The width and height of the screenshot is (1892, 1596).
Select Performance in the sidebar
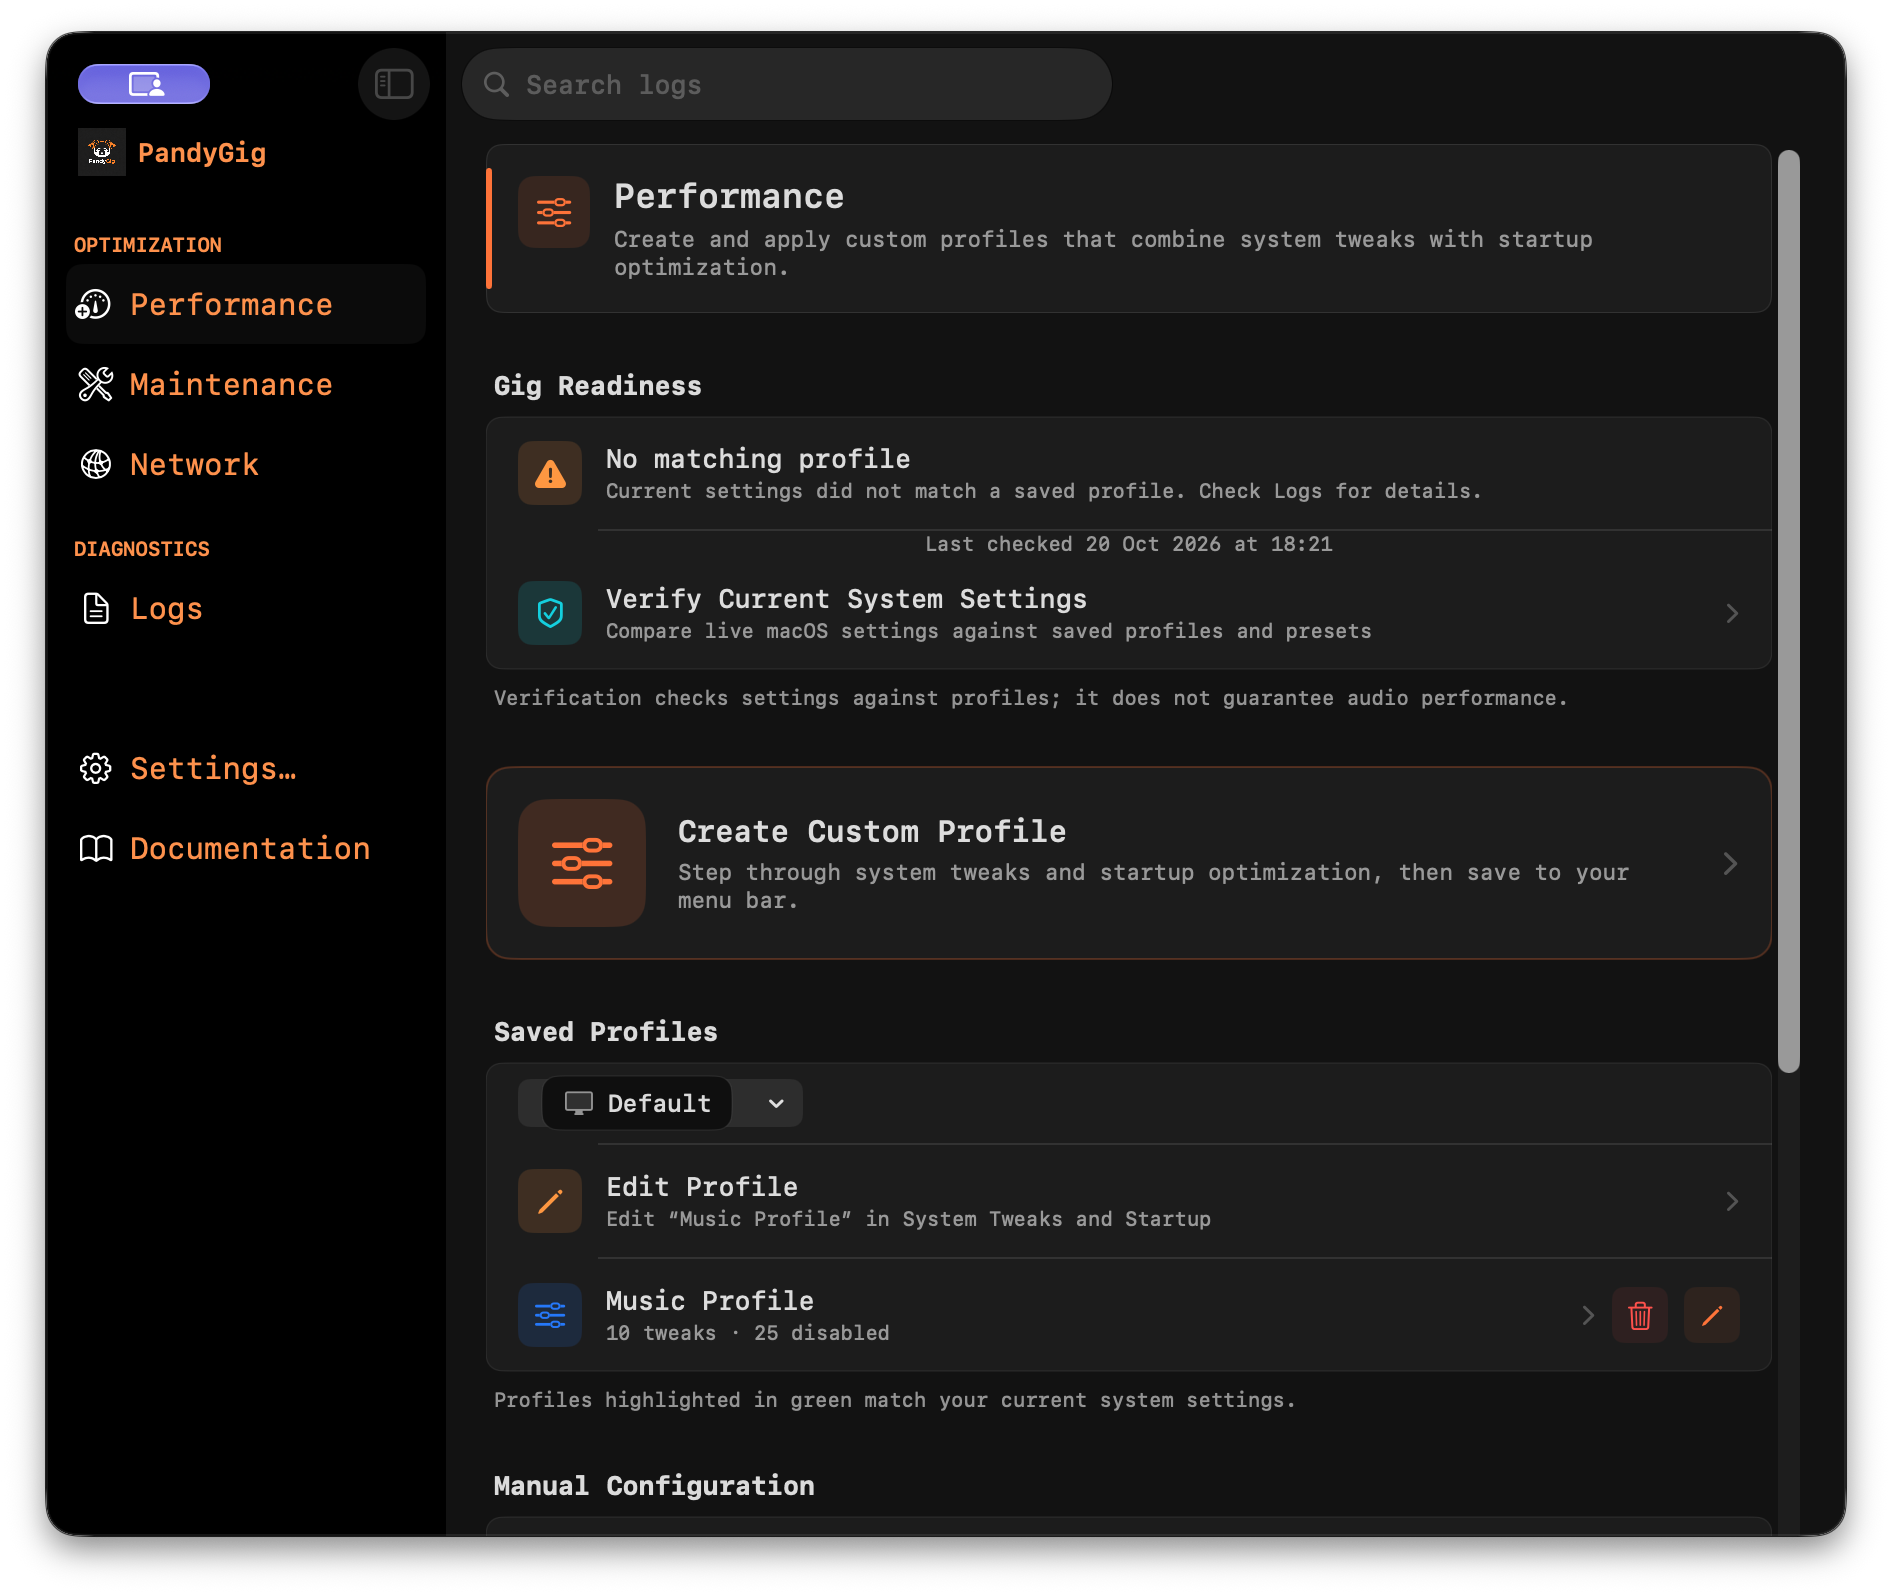point(246,304)
